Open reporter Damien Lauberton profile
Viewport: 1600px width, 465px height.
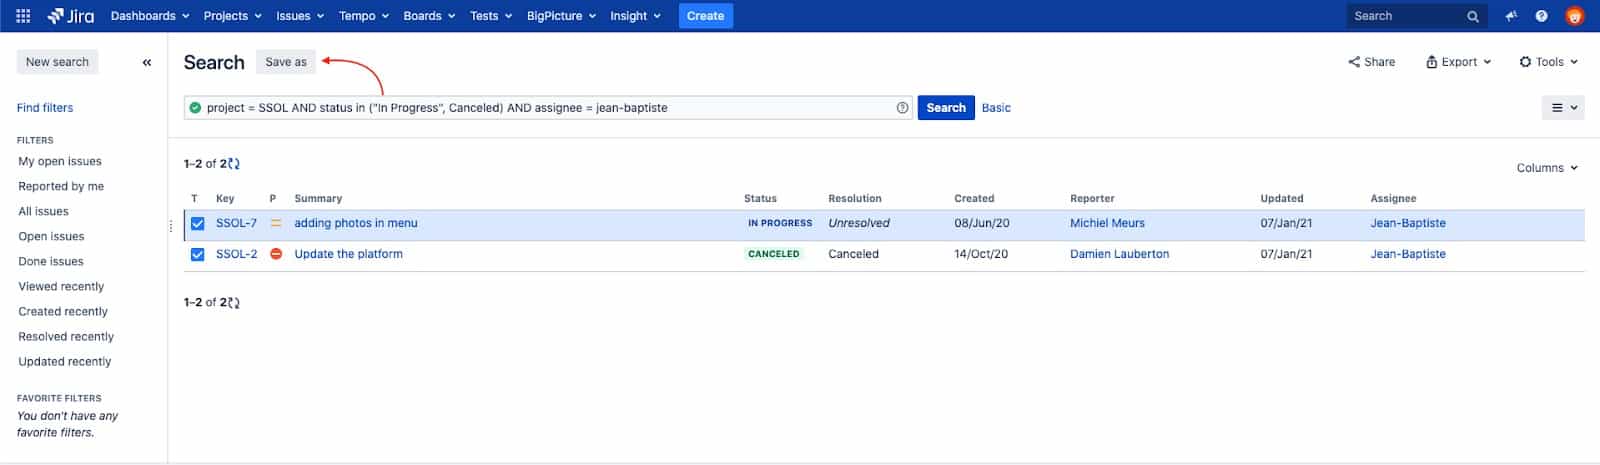pos(1119,254)
